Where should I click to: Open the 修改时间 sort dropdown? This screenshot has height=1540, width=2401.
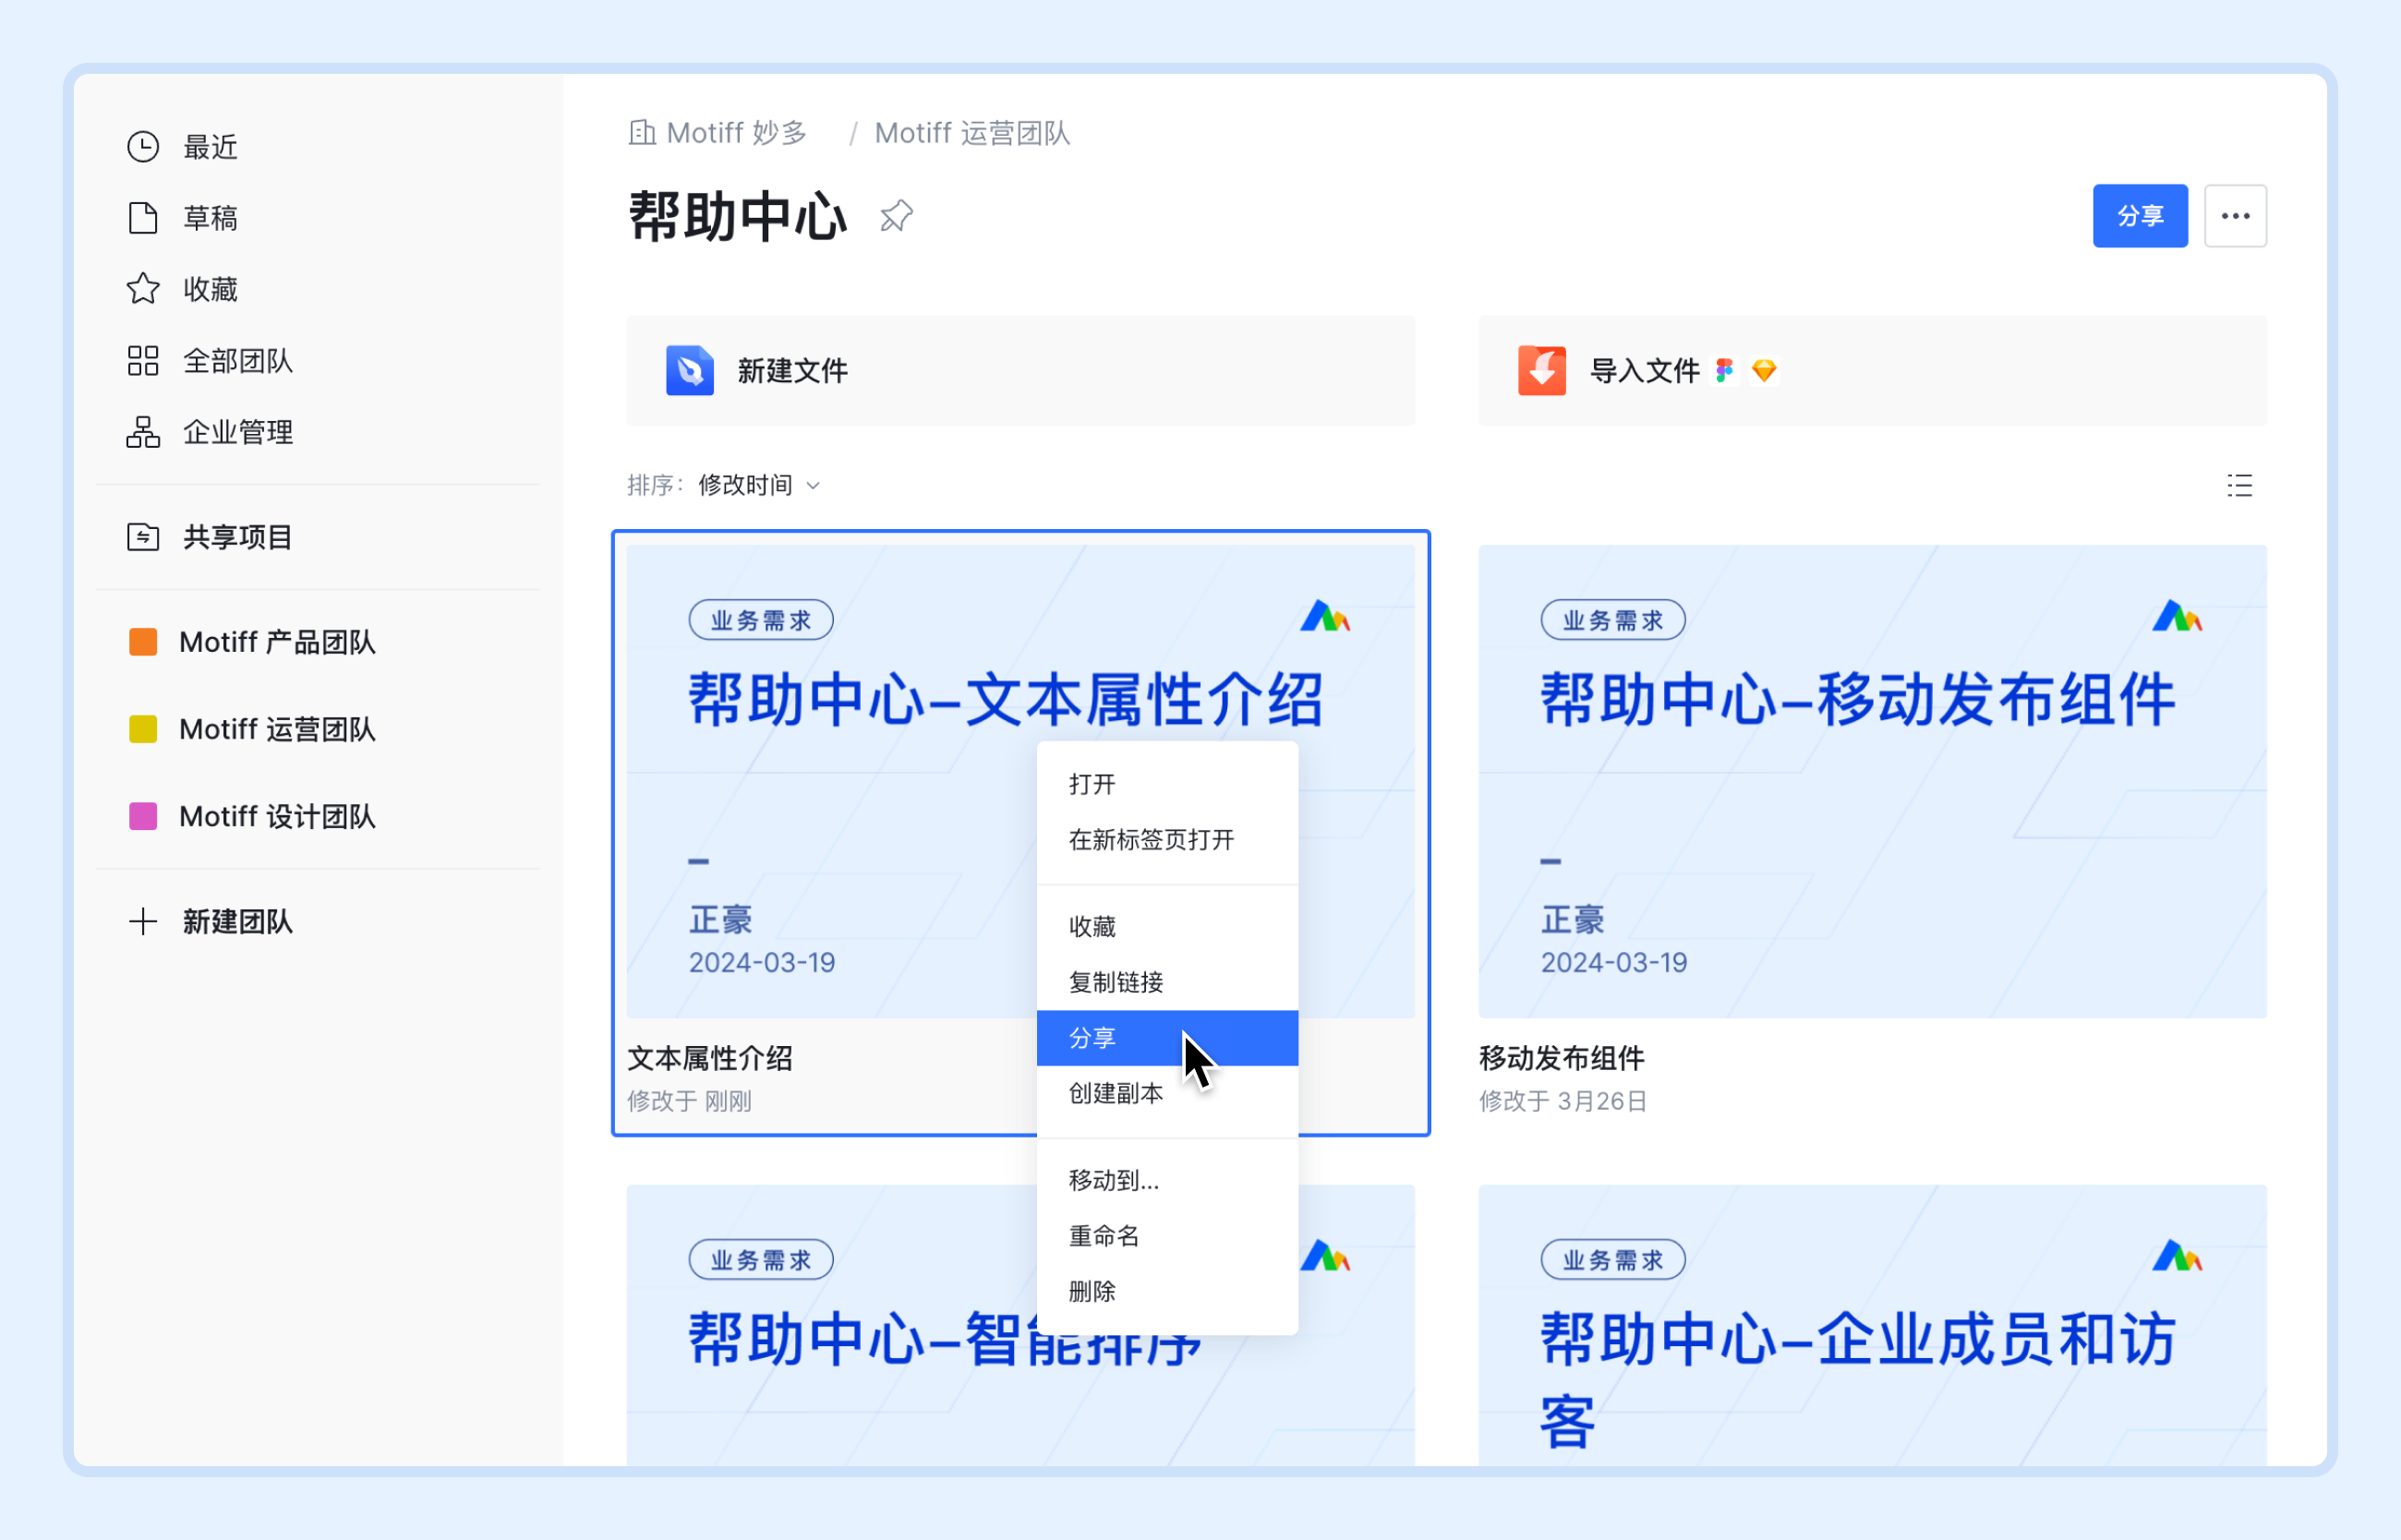(x=759, y=485)
